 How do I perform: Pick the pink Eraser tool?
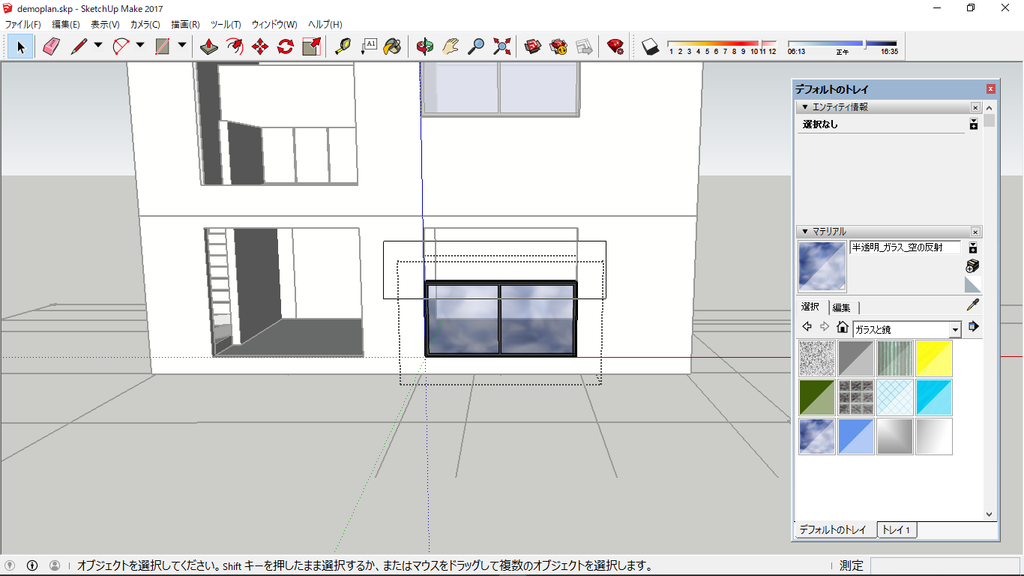(x=51, y=46)
